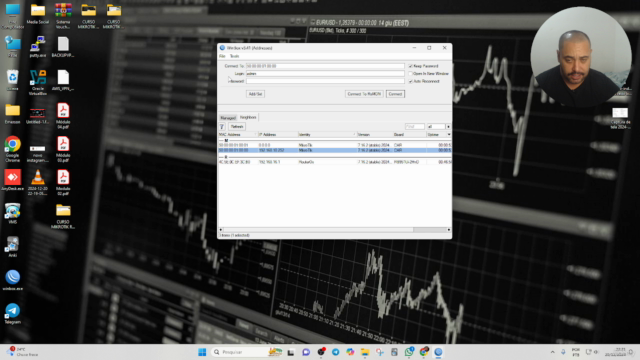Image resolution: width=640 pixels, height=360 pixels.
Task: Open Oracle VirtualBox desktop shortcut
Action: [38, 82]
